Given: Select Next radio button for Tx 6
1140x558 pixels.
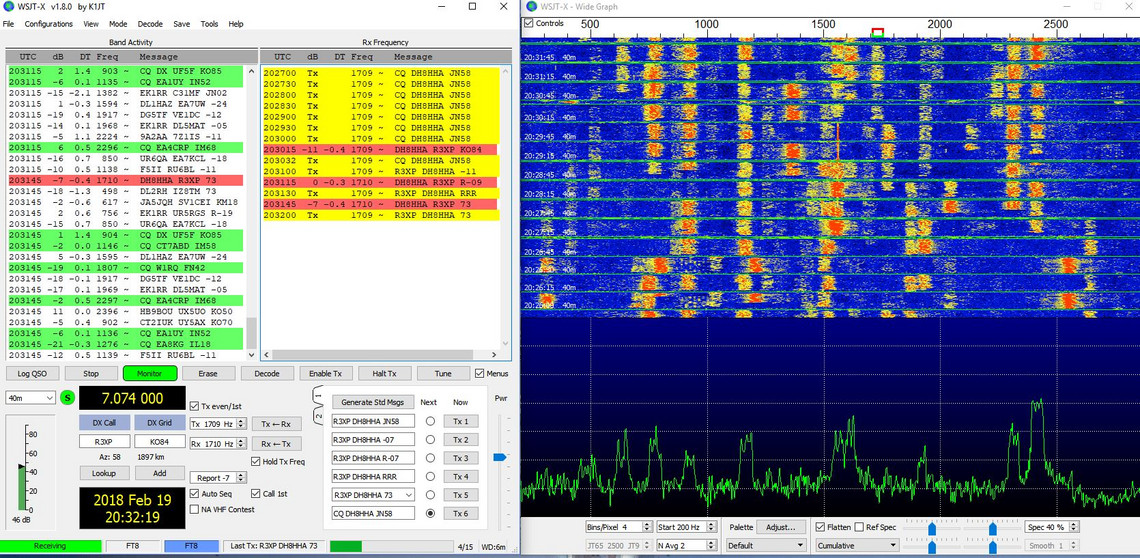Looking at the screenshot, I should coord(430,514).
